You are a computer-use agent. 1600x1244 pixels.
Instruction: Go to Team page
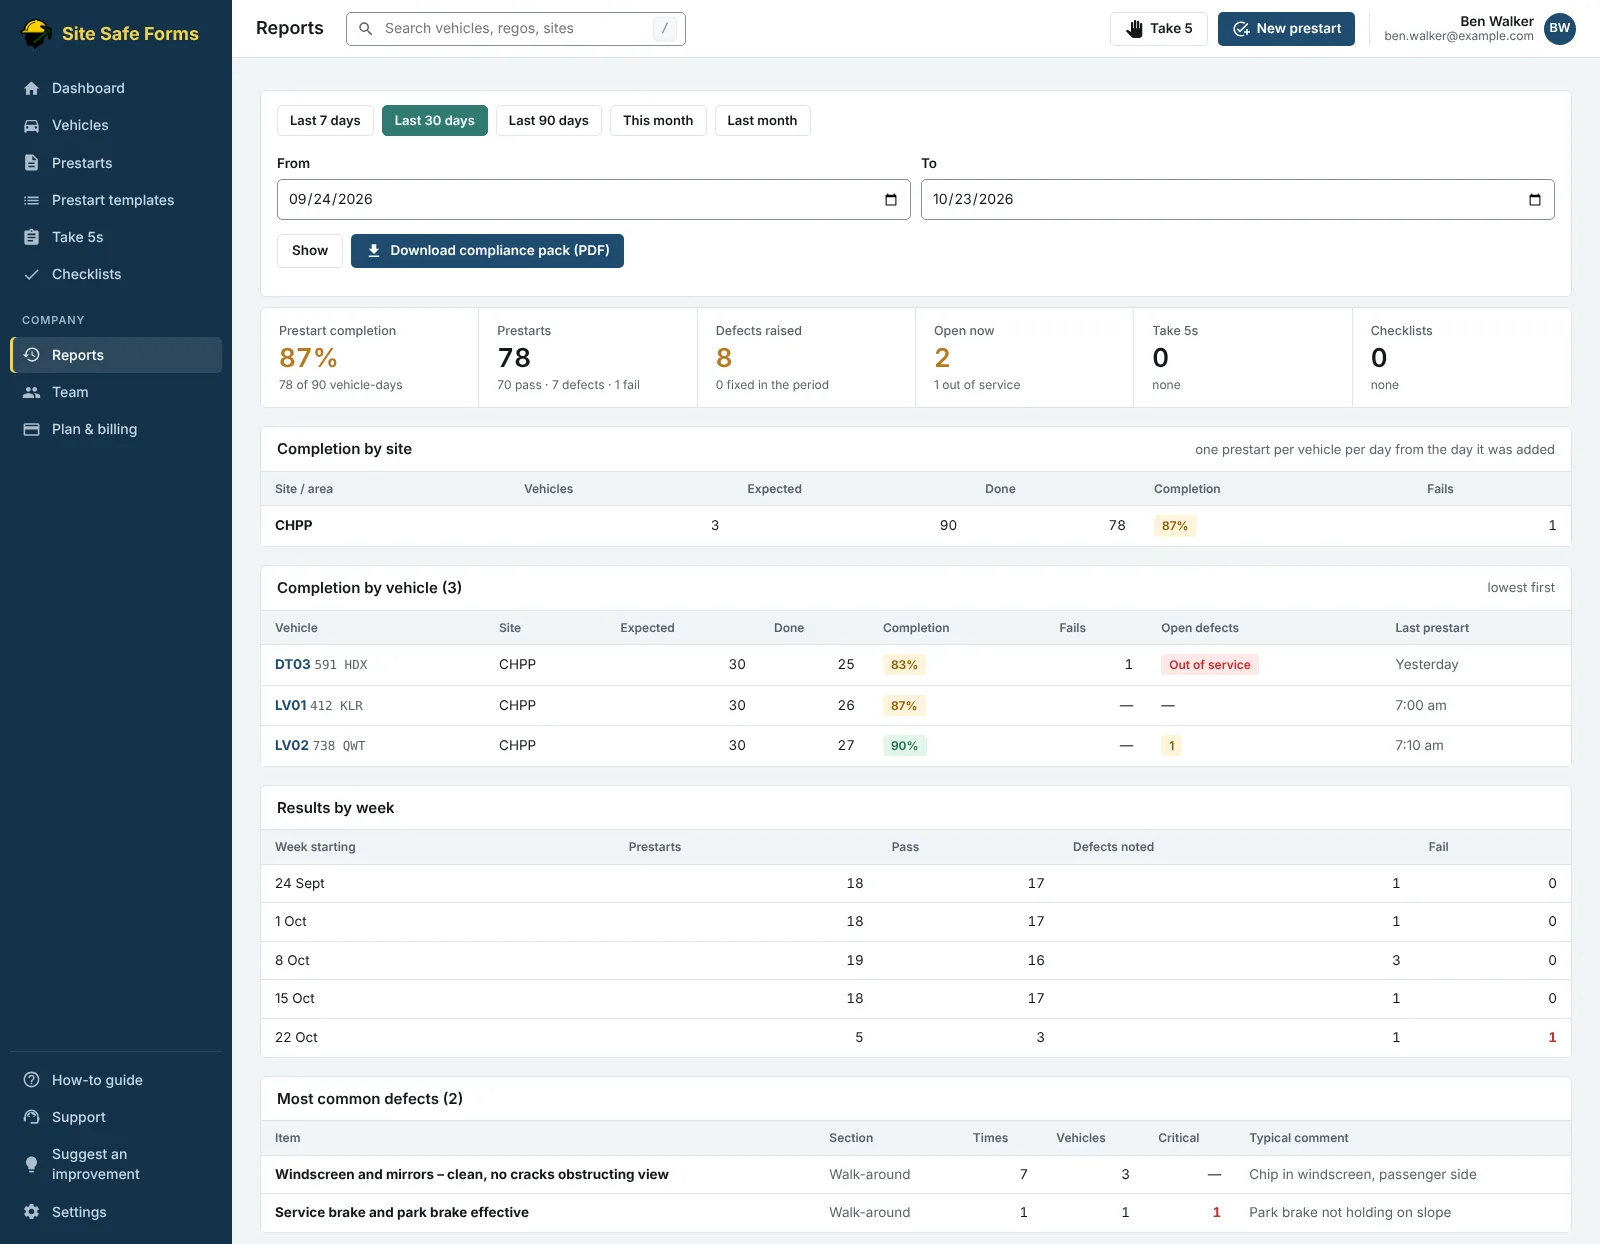(116, 392)
